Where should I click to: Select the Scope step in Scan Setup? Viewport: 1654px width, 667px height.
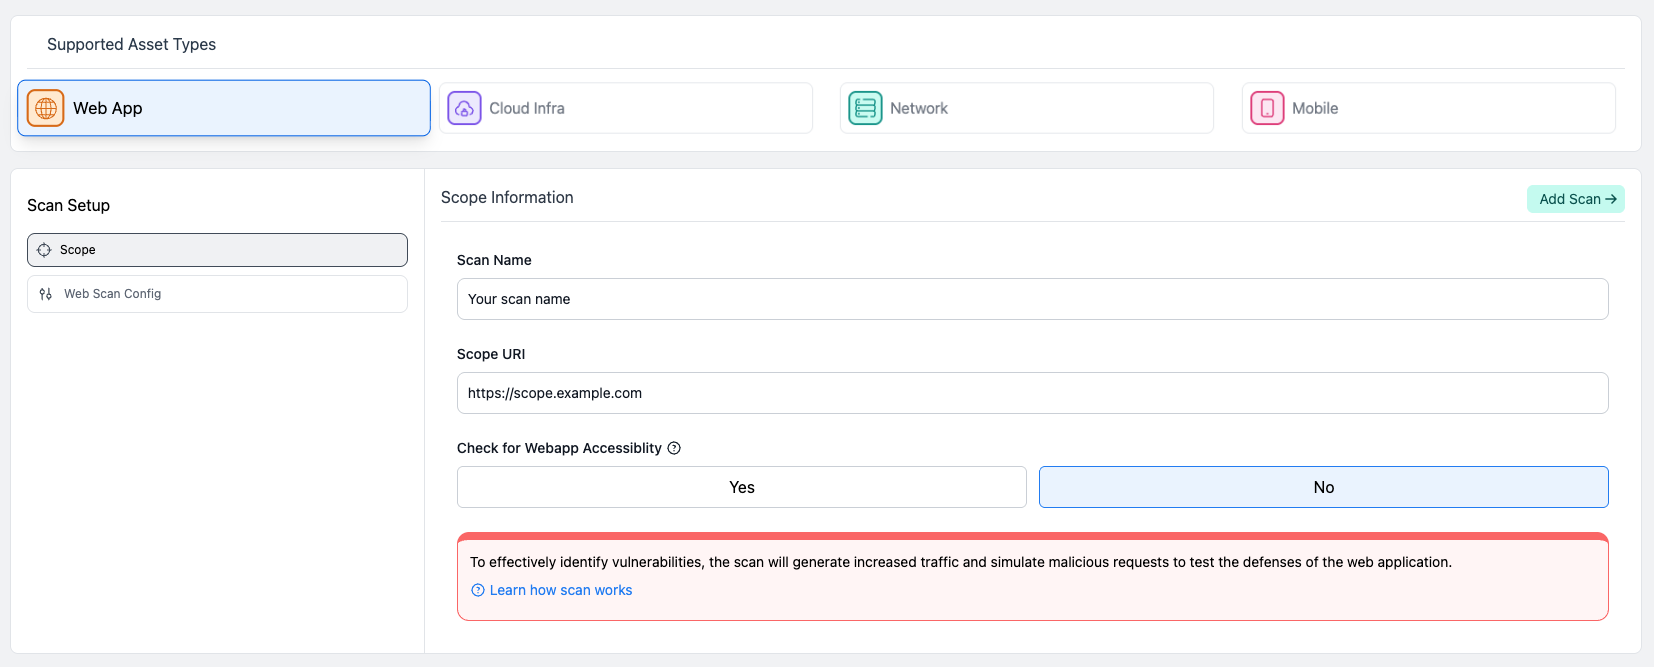coord(78,250)
